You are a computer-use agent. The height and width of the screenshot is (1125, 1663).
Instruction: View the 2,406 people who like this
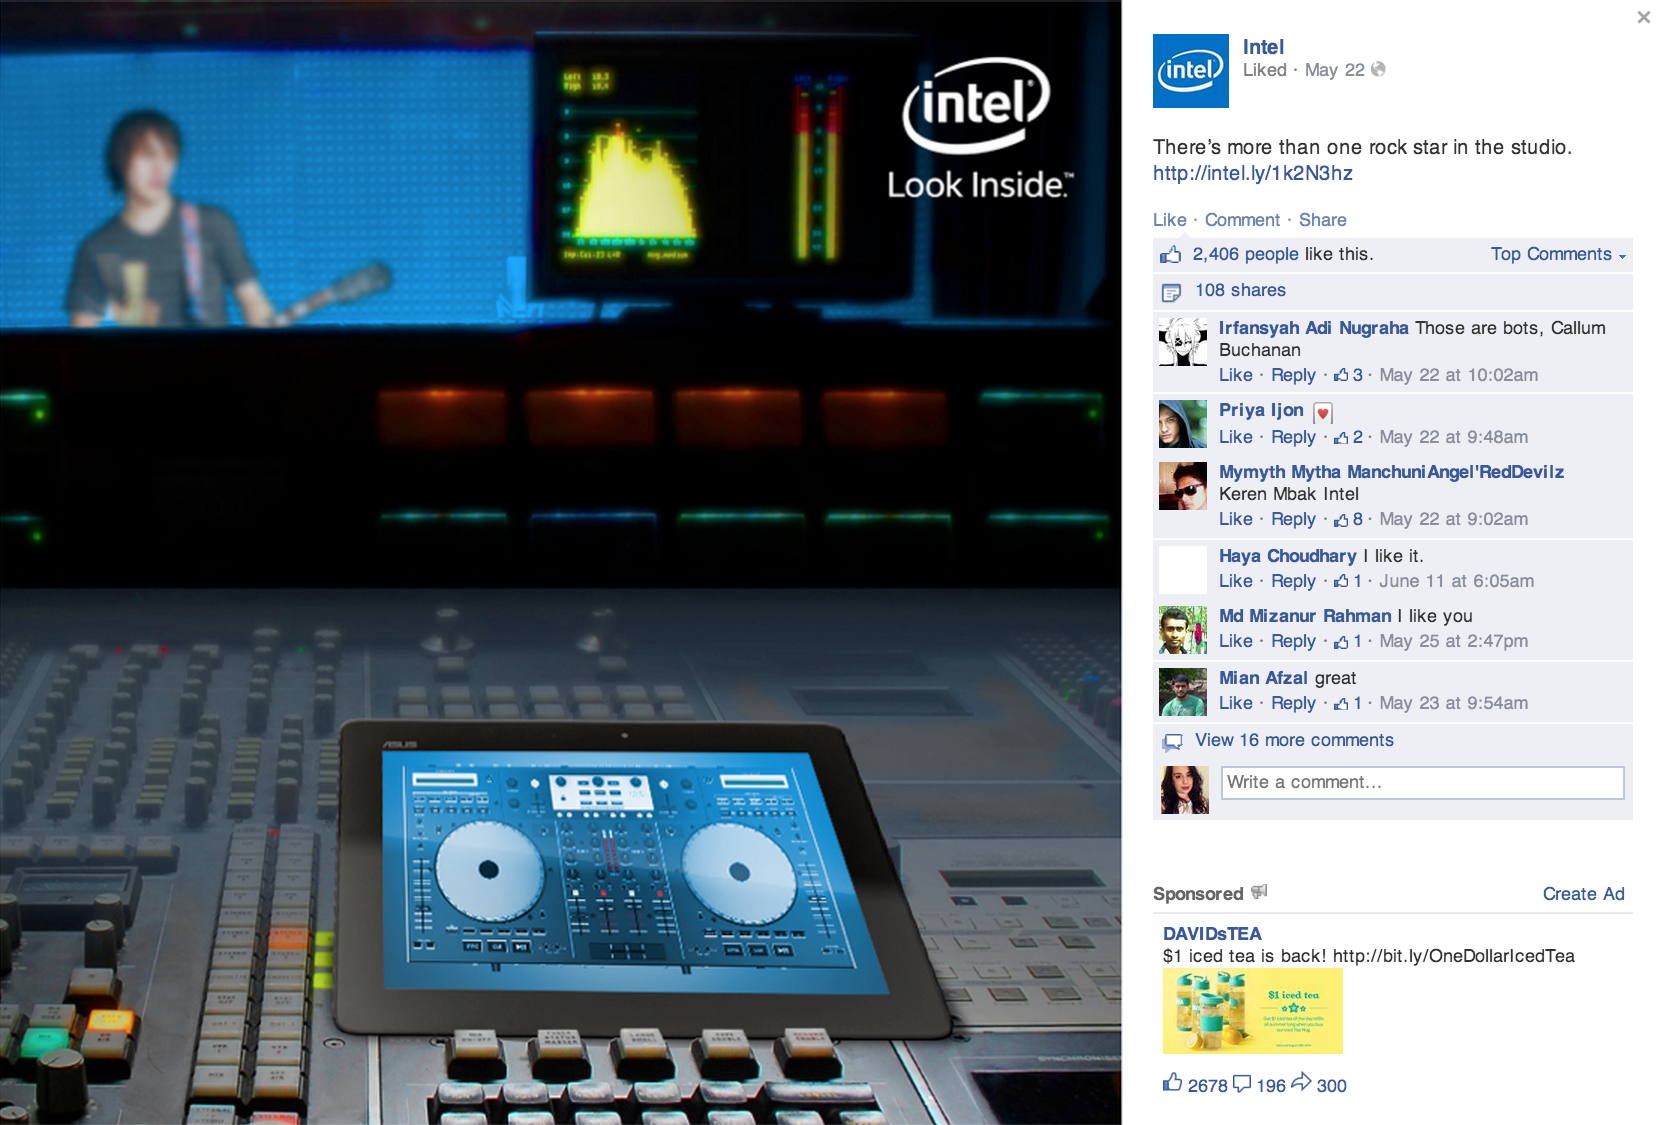[1245, 254]
